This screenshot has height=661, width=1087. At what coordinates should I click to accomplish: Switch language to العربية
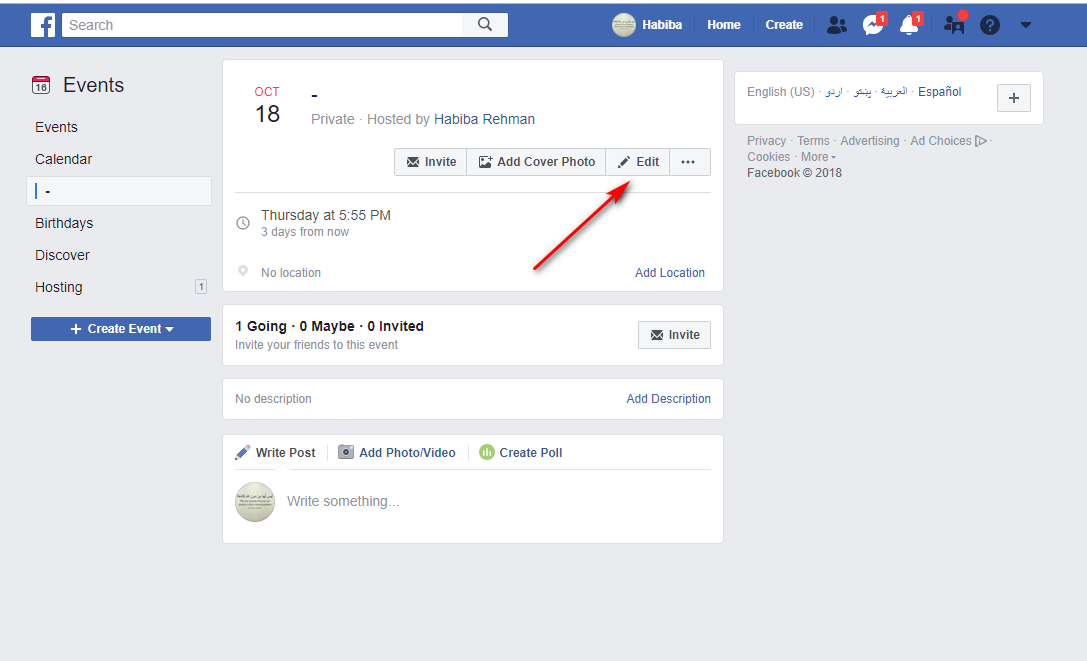pyautogui.click(x=894, y=92)
